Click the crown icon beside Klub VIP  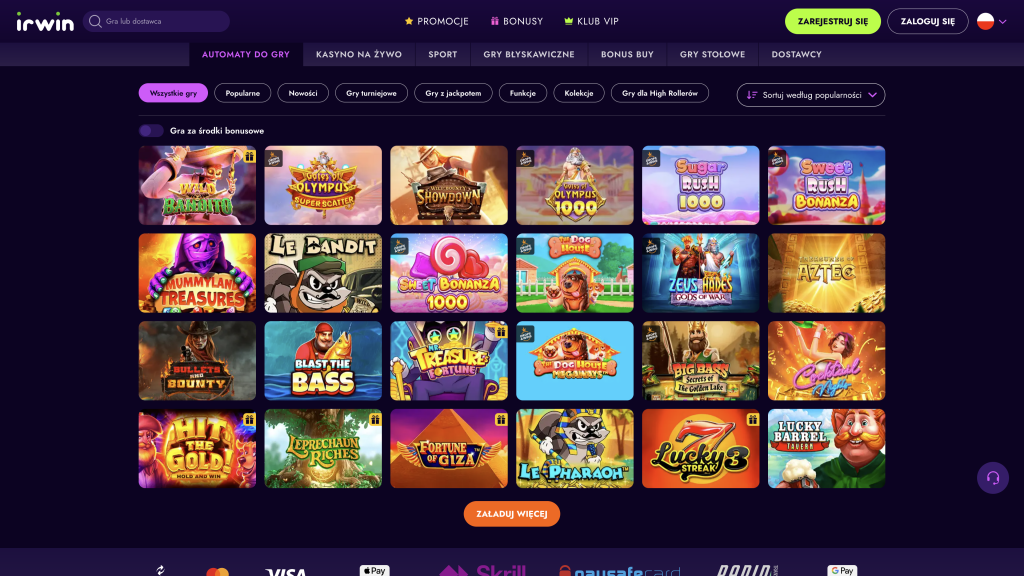point(568,22)
